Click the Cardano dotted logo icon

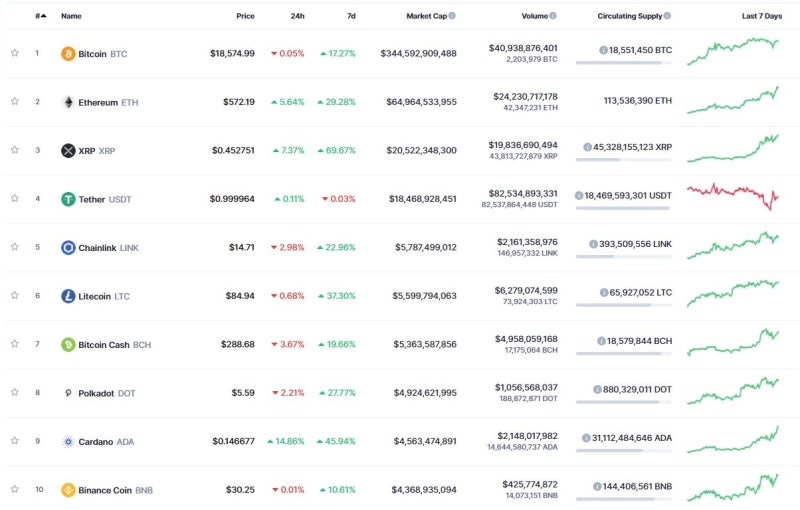pos(68,441)
